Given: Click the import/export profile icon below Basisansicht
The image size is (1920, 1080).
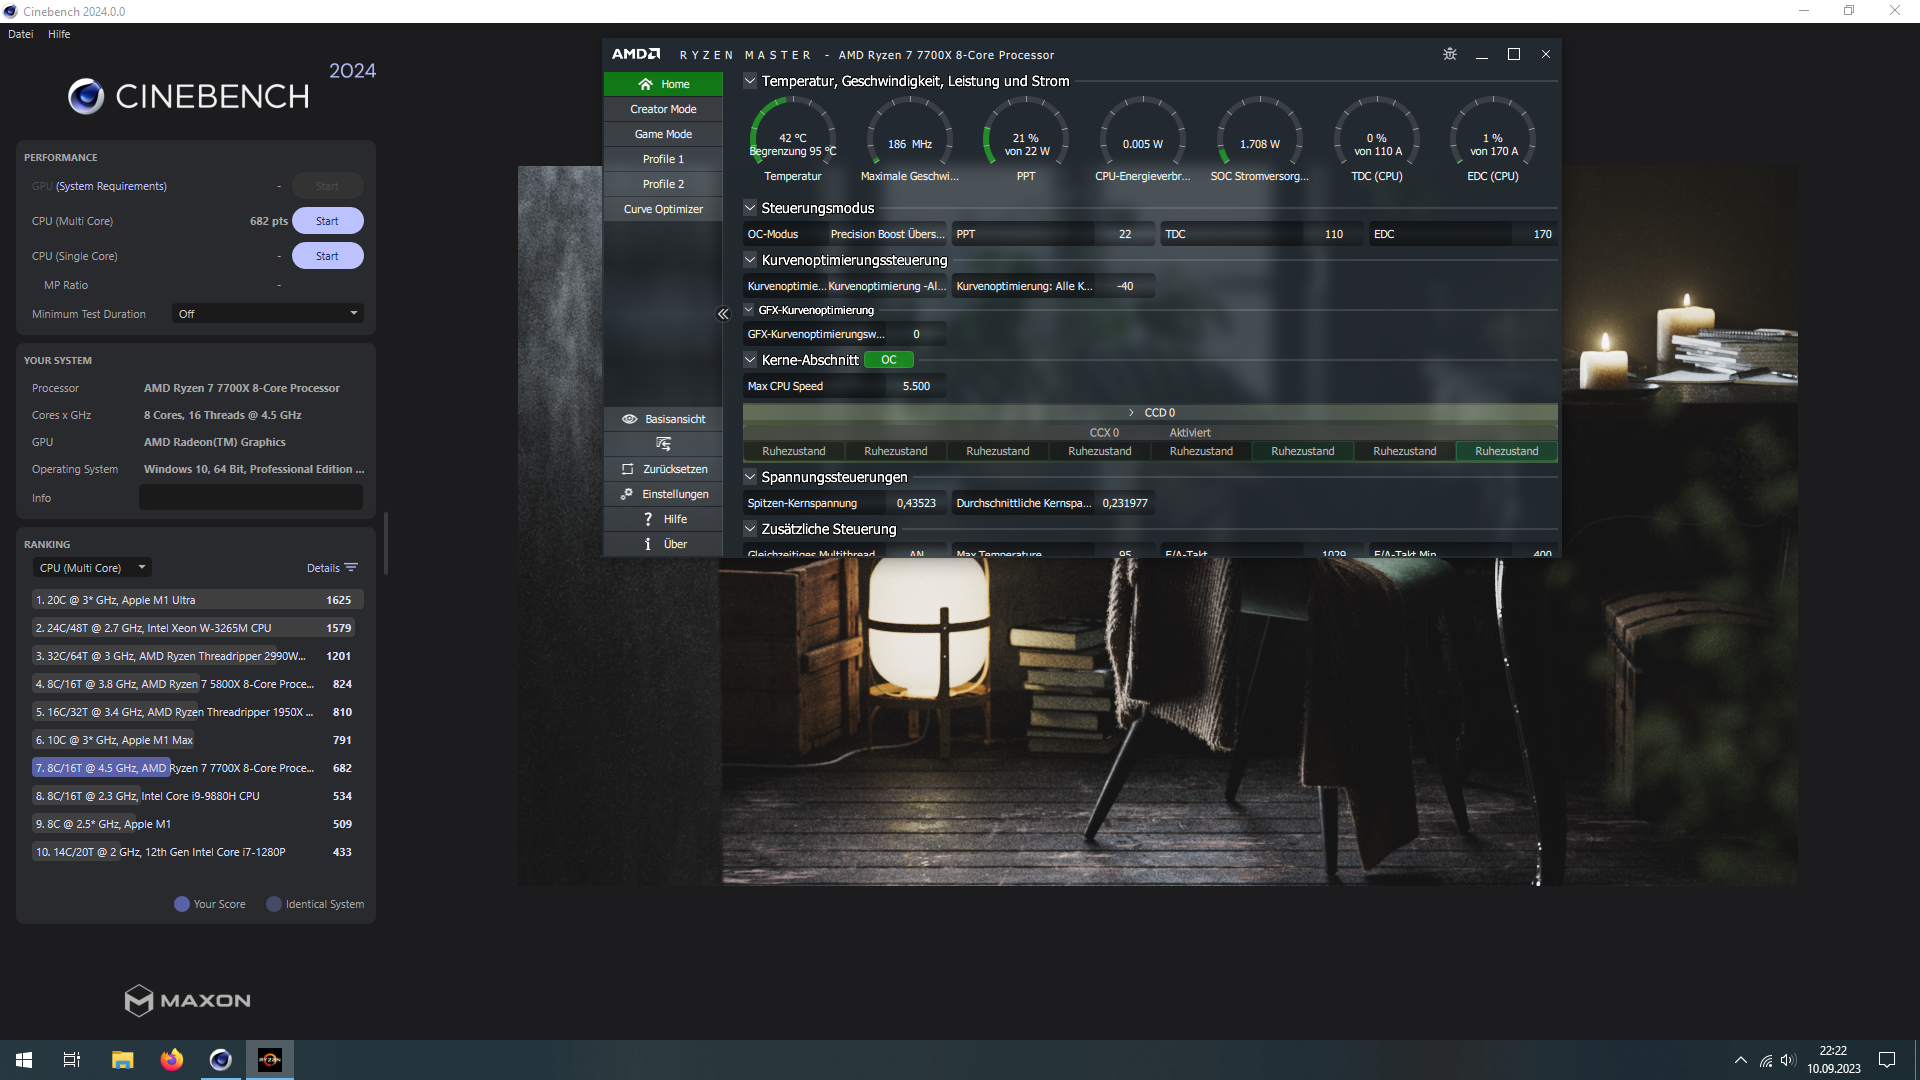Looking at the screenshot, I should (x=663, y=444).
